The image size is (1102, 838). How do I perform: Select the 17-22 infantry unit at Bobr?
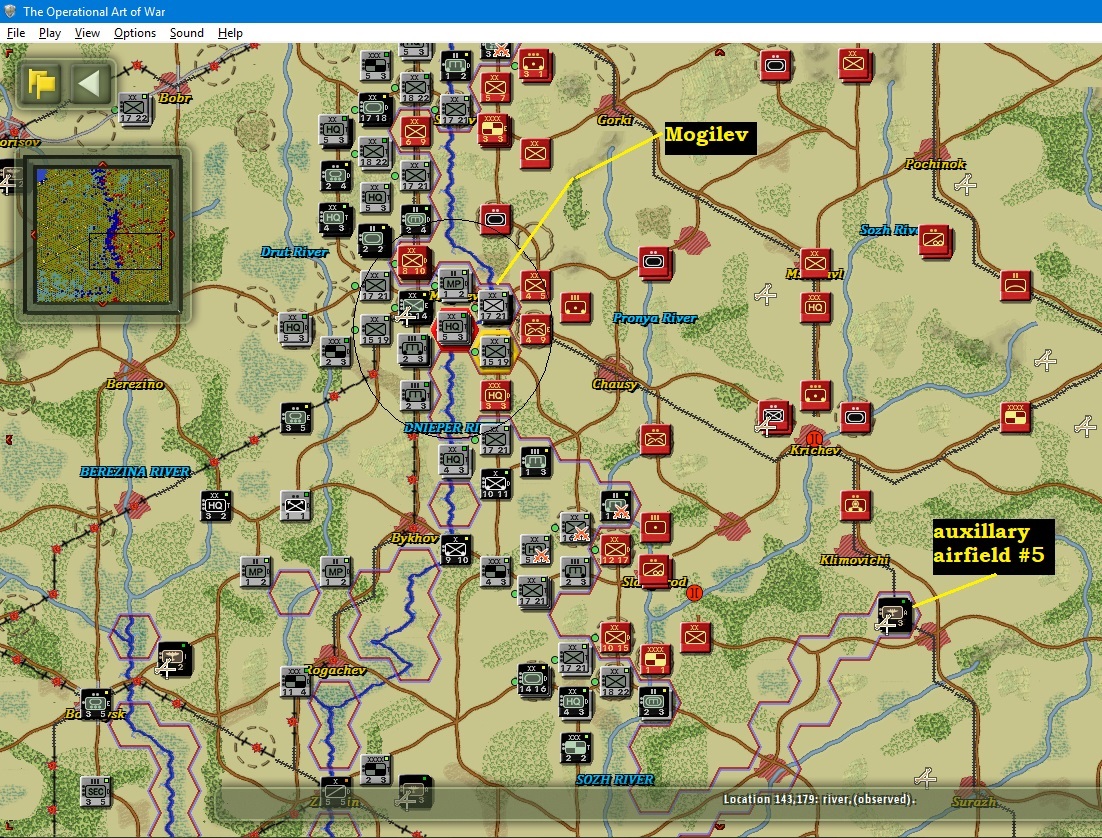[135, 108]
